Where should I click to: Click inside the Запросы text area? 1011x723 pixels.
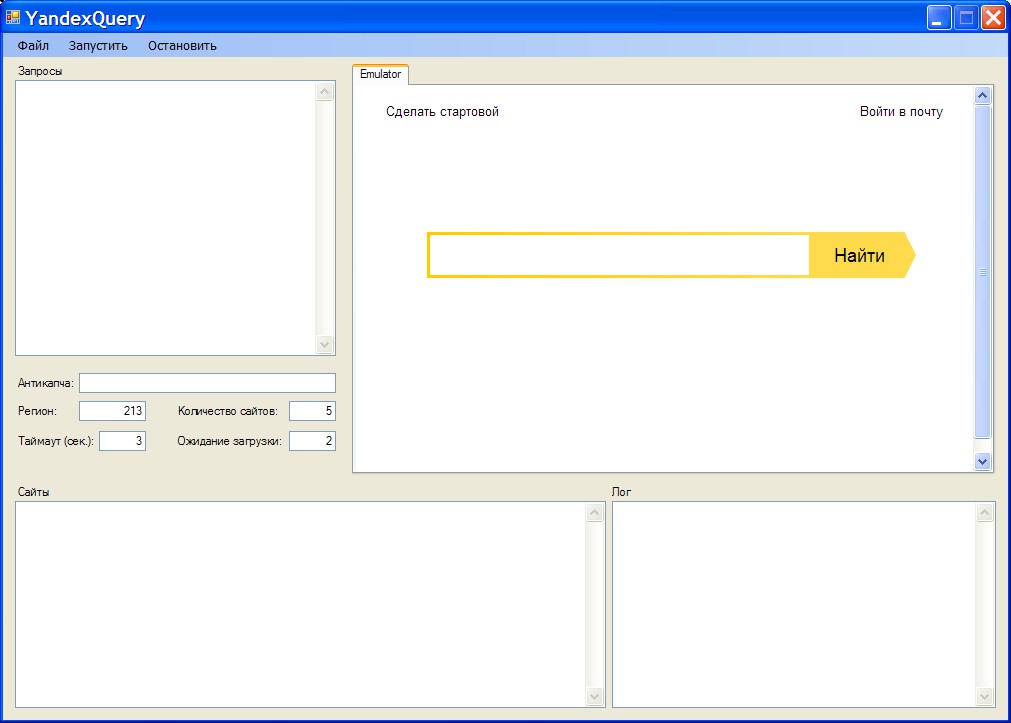(x=166, y=218)
